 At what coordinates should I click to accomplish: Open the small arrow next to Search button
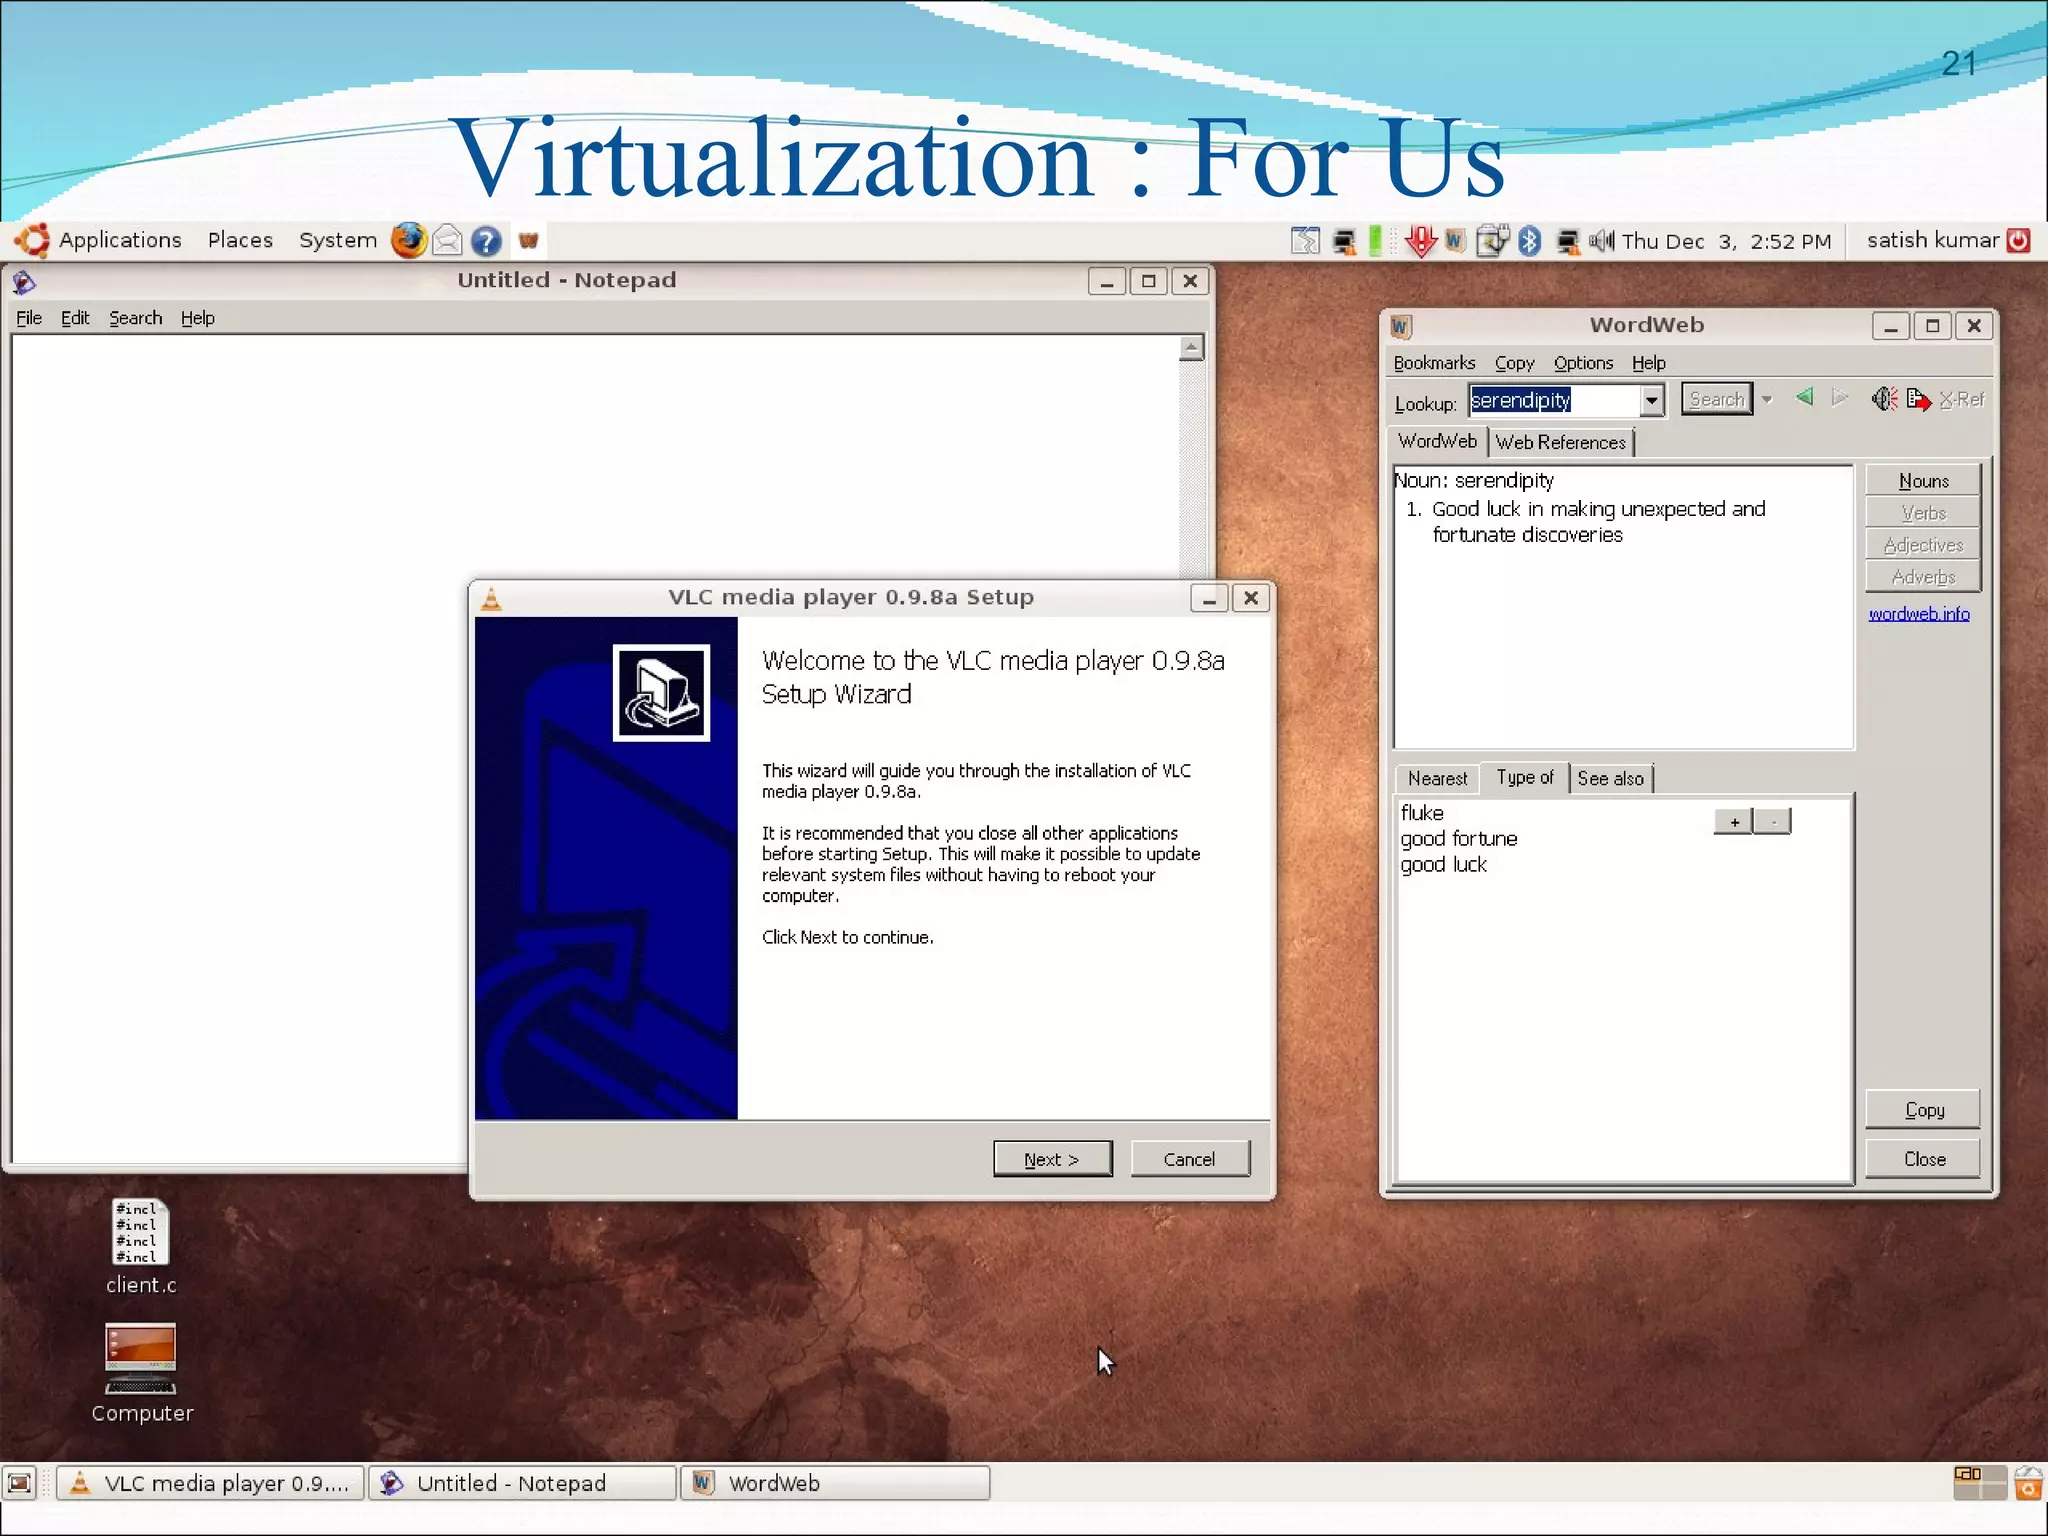[1767, 399]
